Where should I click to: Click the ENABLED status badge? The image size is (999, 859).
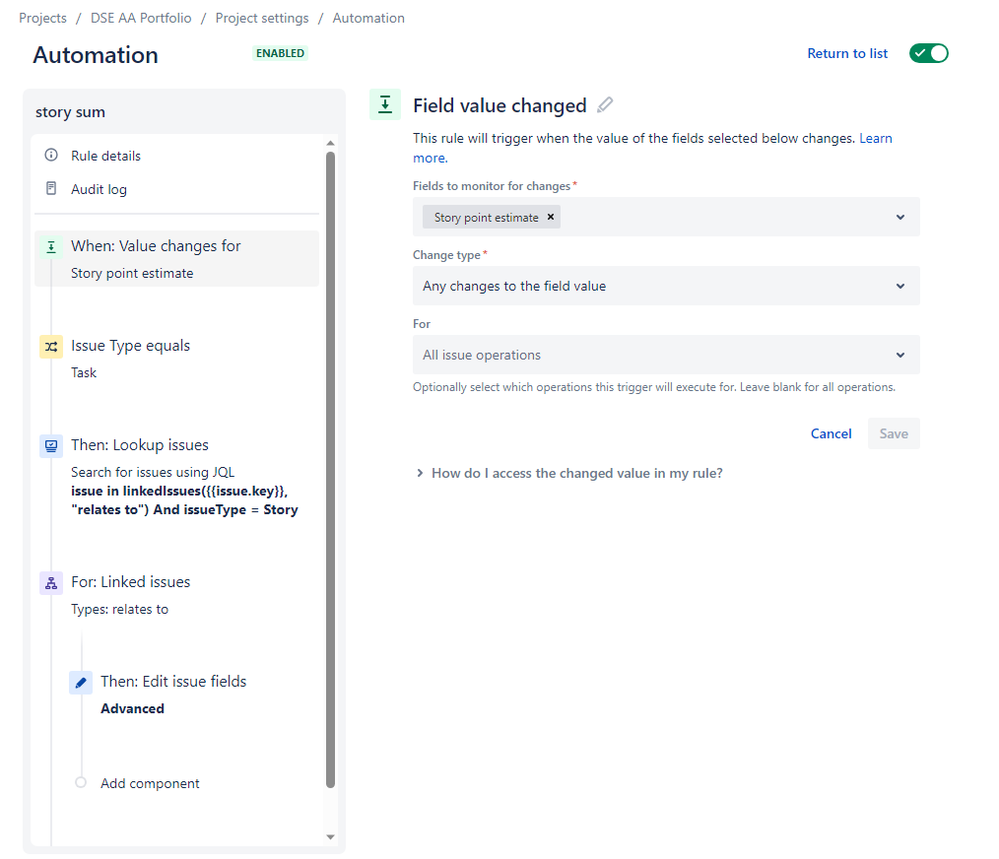click(280, 54)
